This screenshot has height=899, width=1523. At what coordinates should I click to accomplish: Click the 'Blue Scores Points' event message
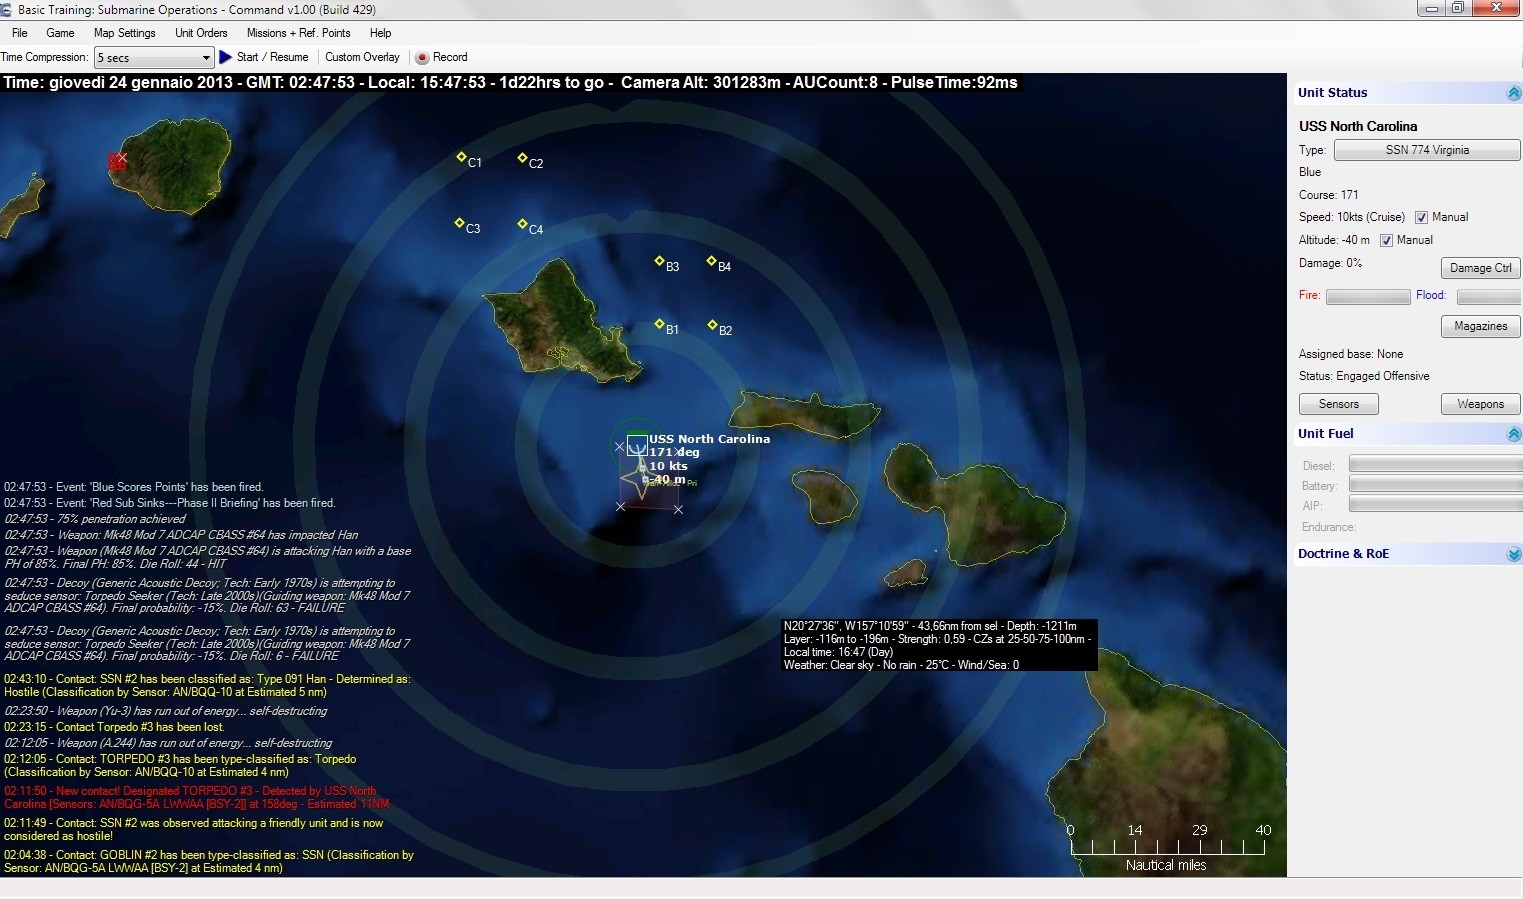pyautogui.click(x=134, y=487)
